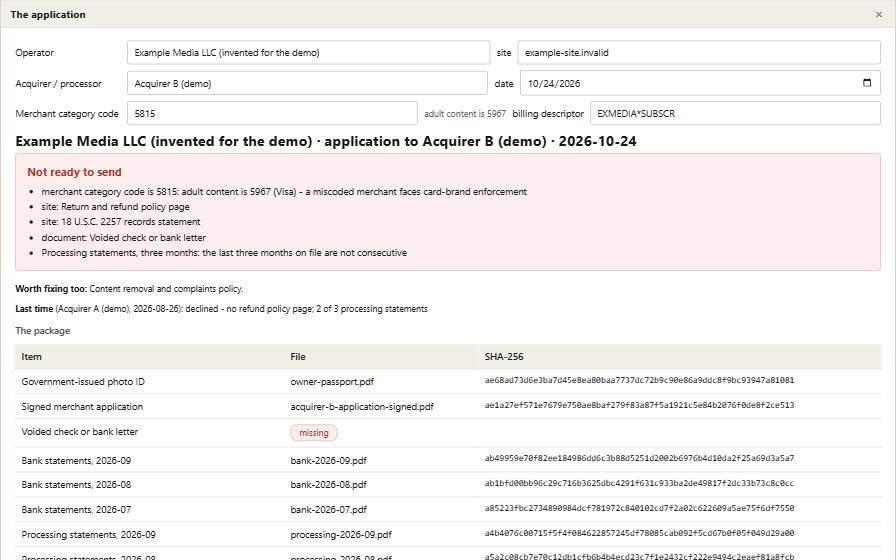Screen dimensions: 896x560
Task: Select the "Item" column header
Action: 31,357
